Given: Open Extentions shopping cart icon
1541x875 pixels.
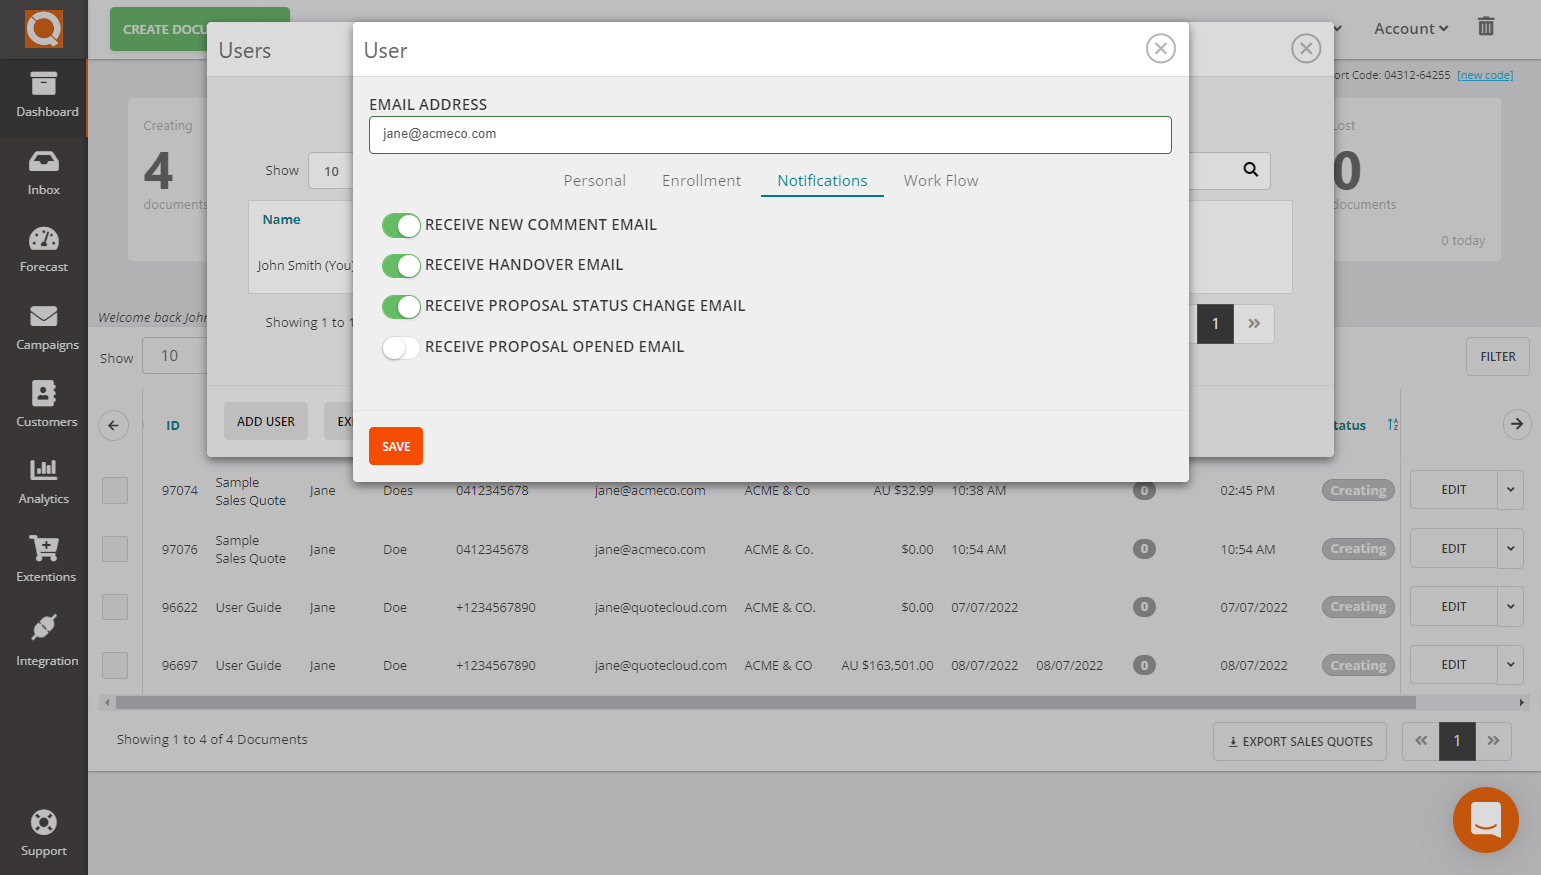Looking at the screenshot, I should point(44,548).
